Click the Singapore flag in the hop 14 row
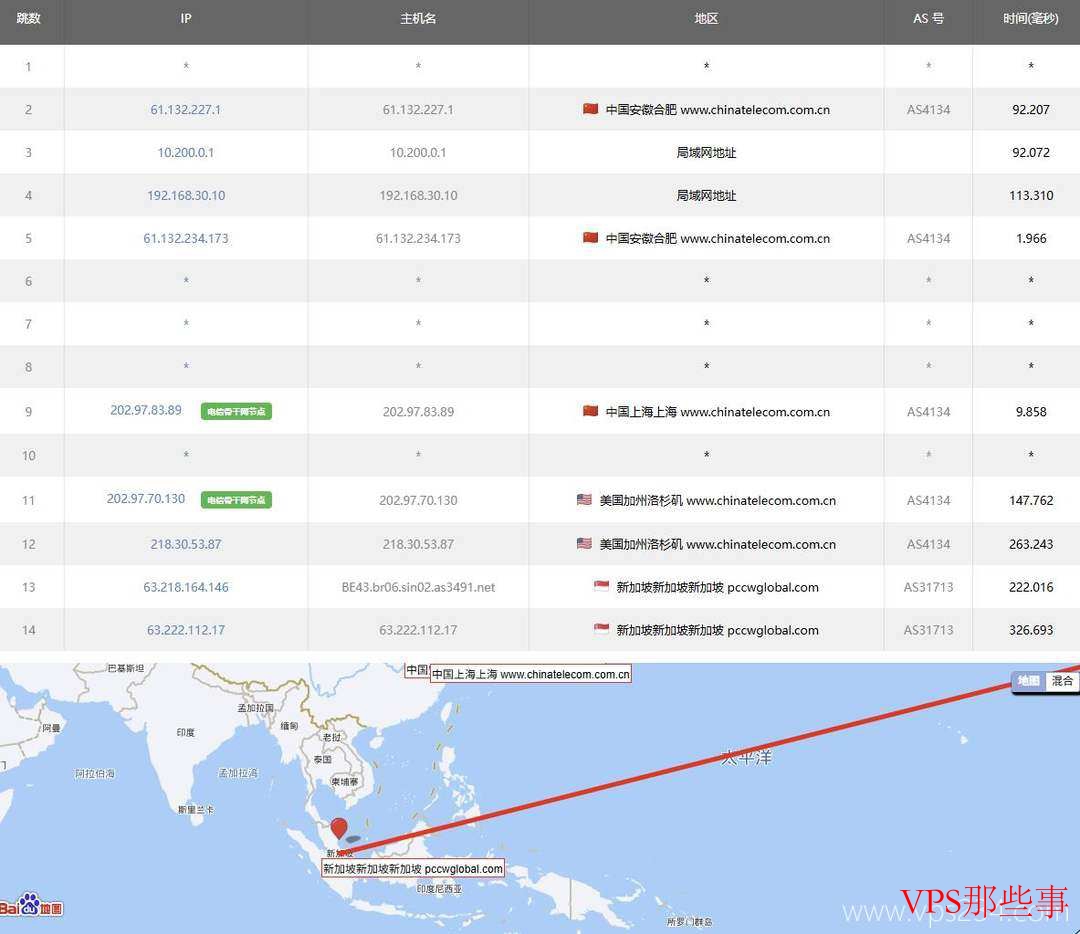This screenshot has height=934, width=1080. (x=601, y=629)
